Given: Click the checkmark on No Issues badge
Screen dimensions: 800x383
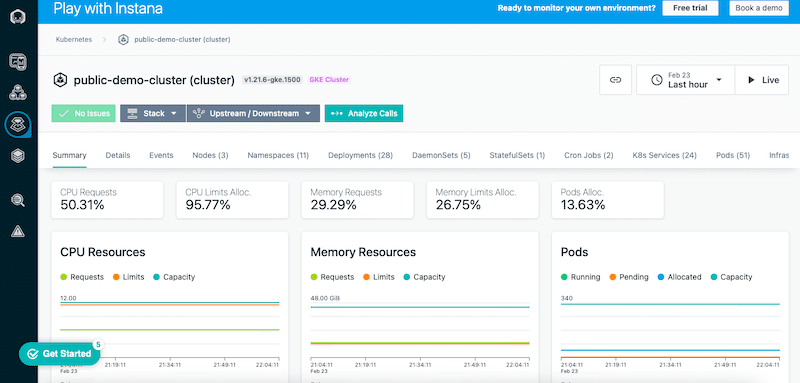Looking at the screenshot, I should [64, 113].
